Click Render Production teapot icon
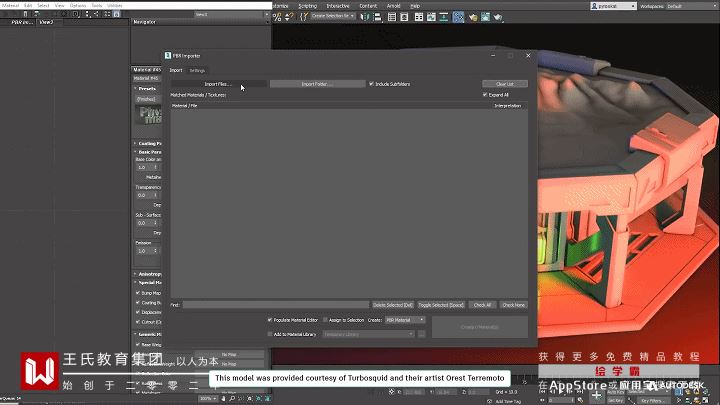This screenshot has width=720, height=405. (x=498, y=17)
